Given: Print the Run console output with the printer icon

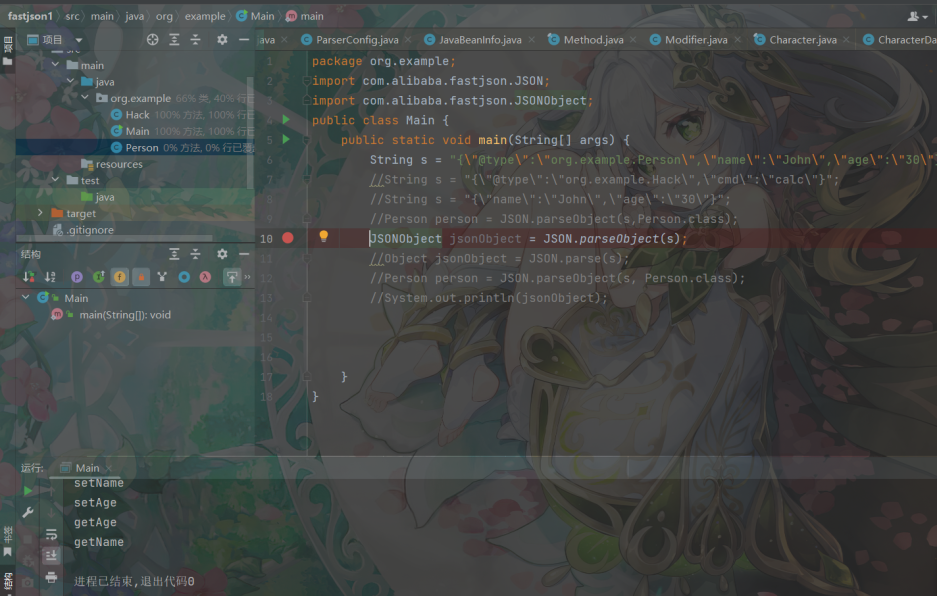Looking at the screenshot, I should [51, 577].
